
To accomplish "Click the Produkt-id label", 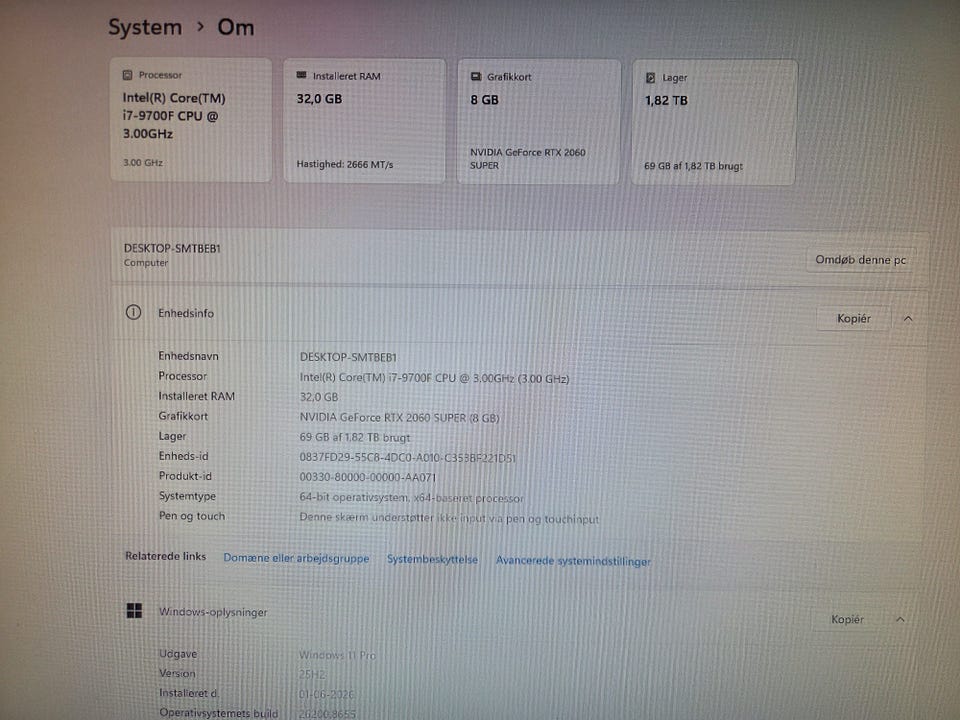I will pos(185,476).
